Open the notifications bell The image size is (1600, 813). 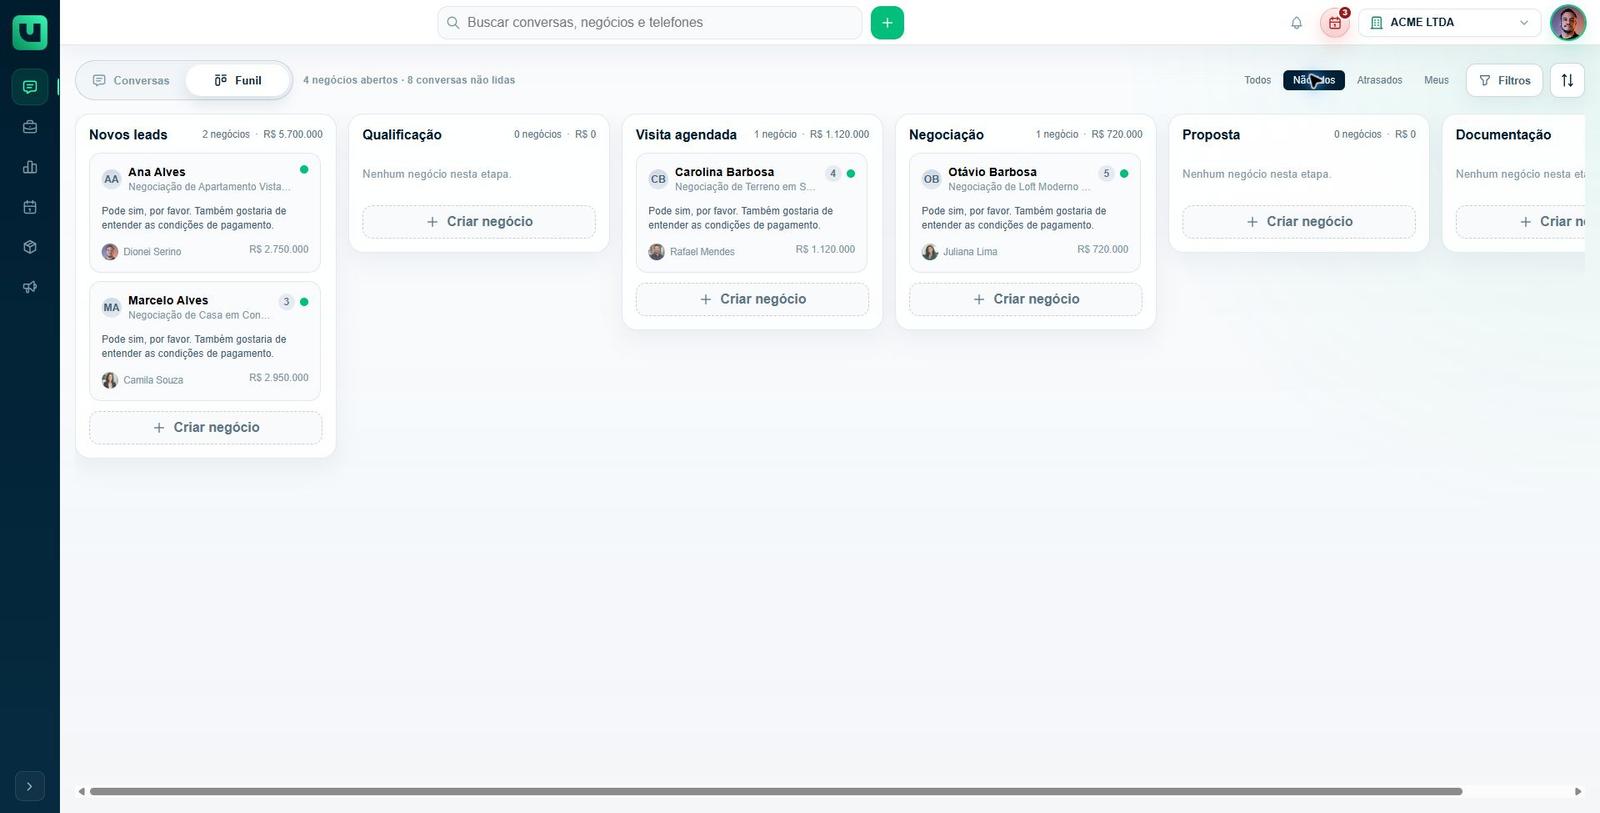(1296, 22)
